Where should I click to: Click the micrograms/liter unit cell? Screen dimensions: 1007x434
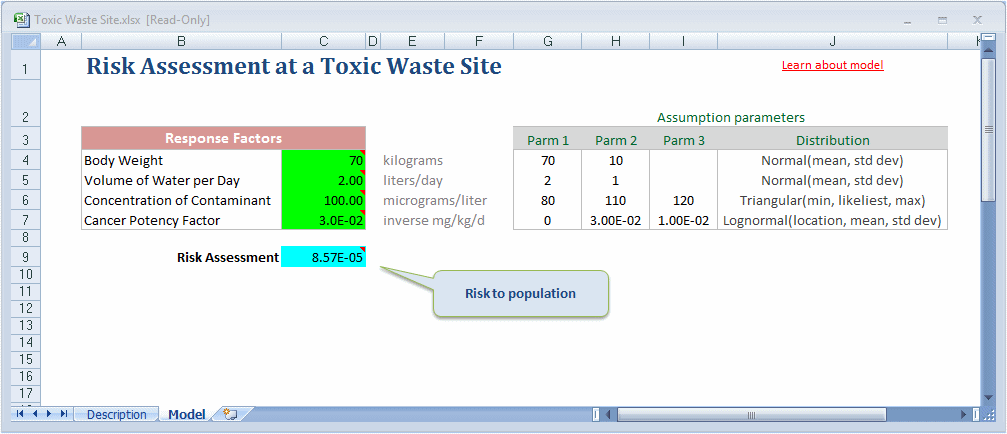(435, 200)
